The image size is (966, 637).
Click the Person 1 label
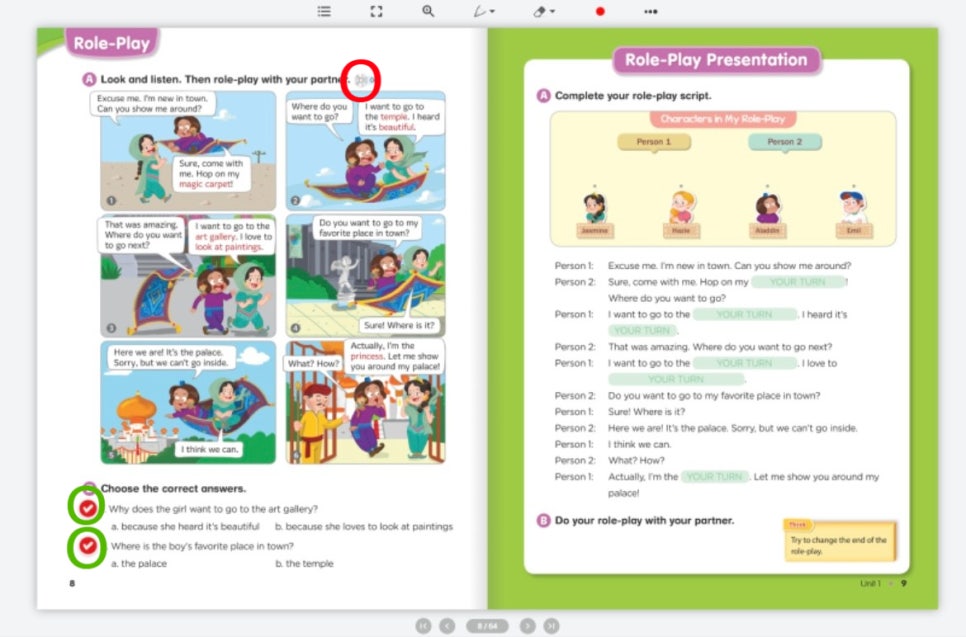pos(654,142)
